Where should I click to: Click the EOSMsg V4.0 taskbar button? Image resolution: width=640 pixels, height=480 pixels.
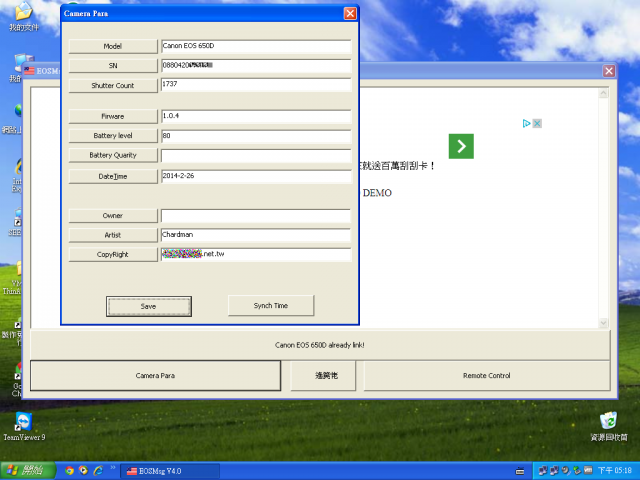[x=170, y=471]
